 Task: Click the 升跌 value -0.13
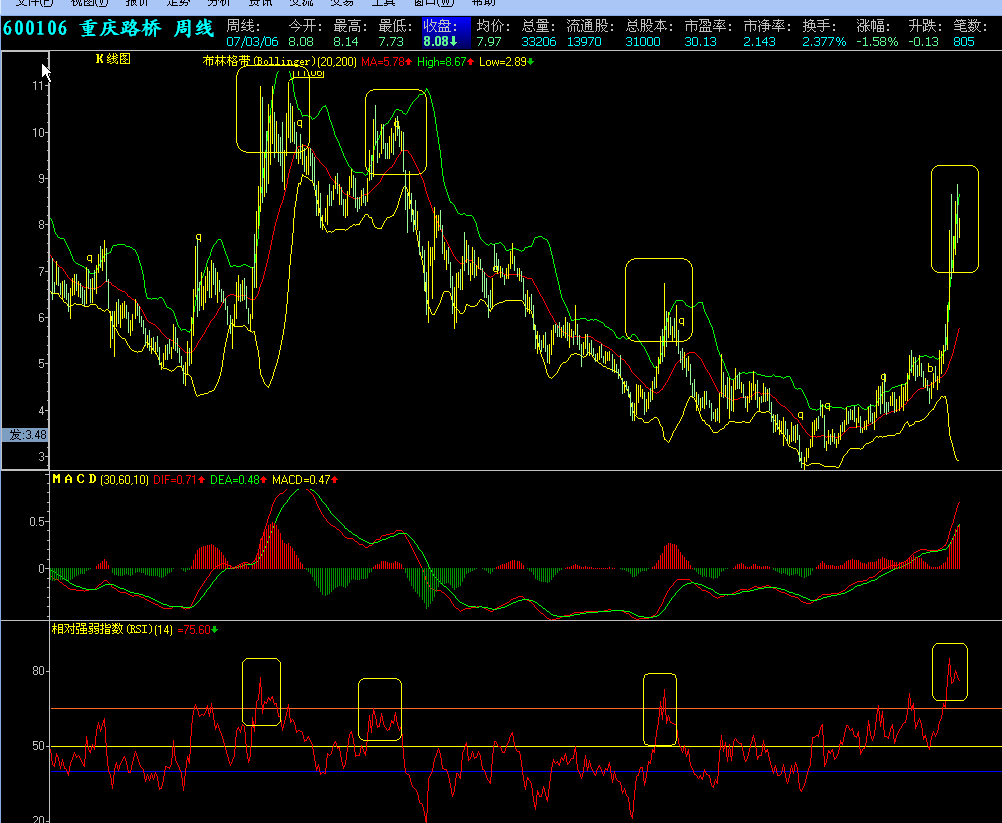(924, 42)
